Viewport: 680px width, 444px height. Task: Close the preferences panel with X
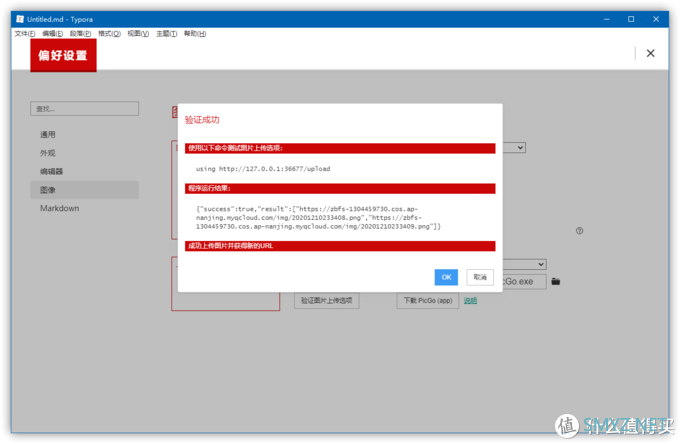point(650,53)
